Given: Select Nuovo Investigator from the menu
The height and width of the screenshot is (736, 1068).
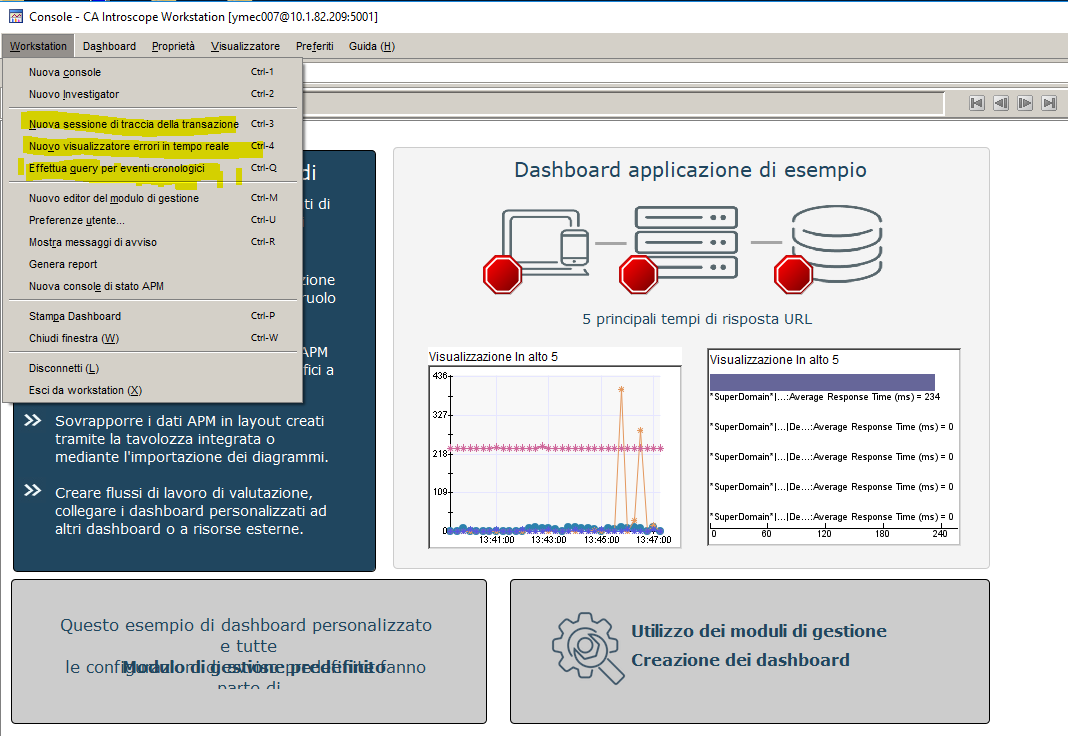Looking at the screenshot, I should pos(74,94).
